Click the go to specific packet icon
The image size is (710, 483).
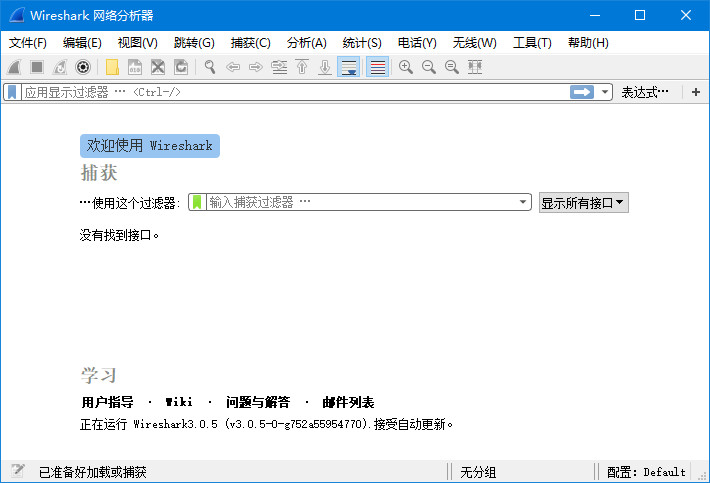pyautogui.click(x=279, y=67)
